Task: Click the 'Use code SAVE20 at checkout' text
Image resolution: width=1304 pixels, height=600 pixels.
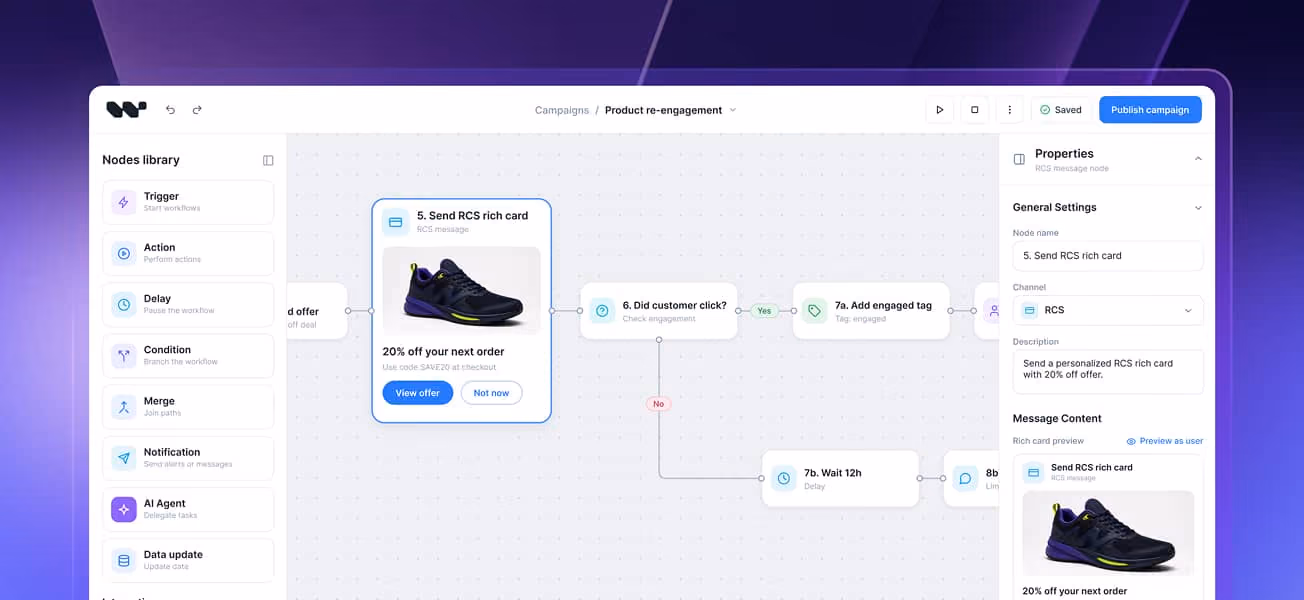Action: pos(439,368)
